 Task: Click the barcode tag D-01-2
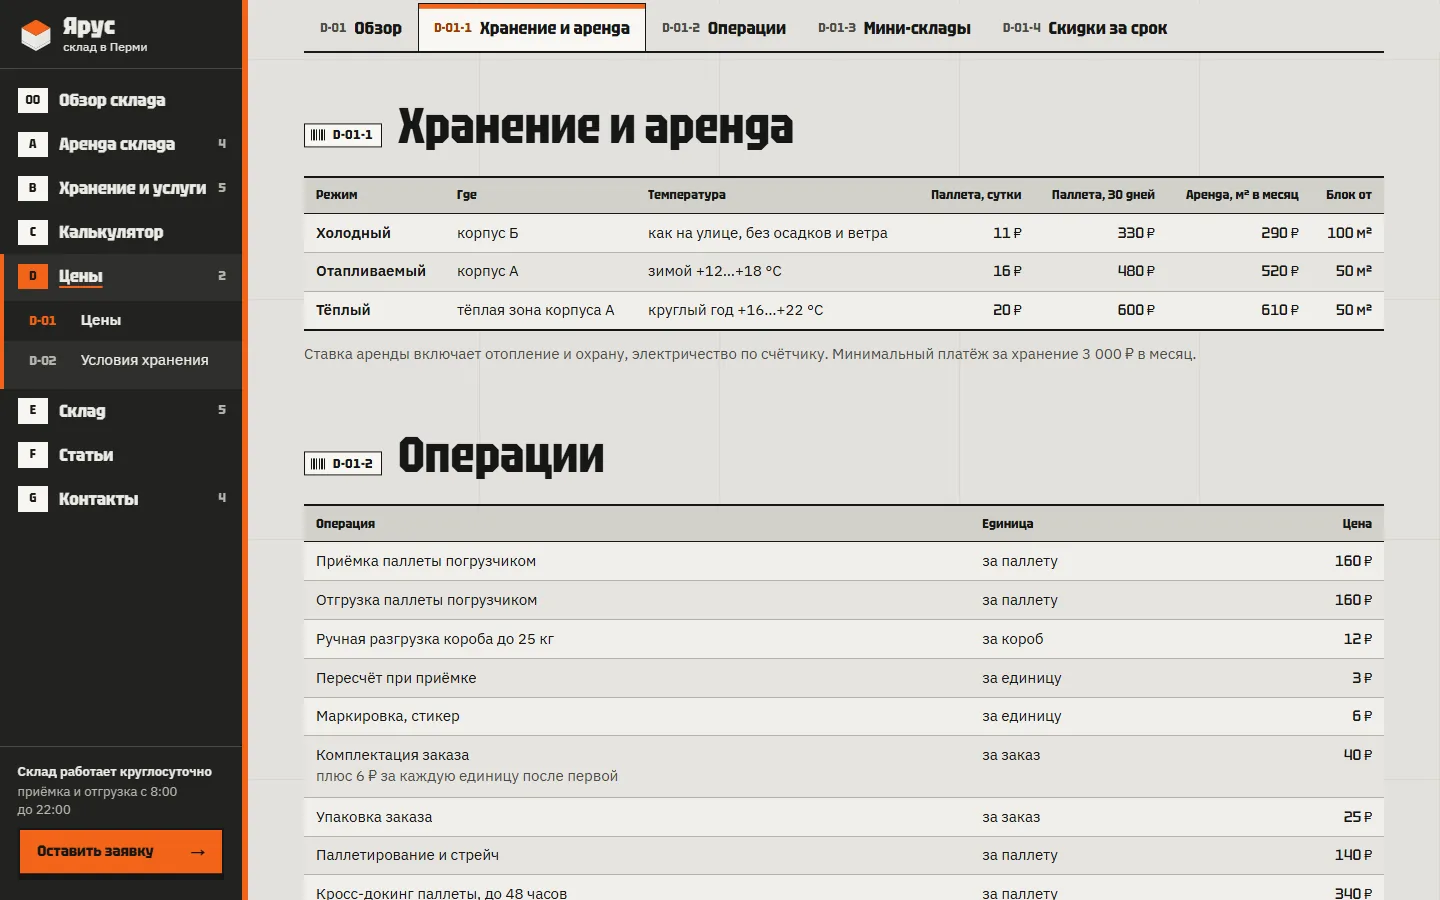point(343,464)
